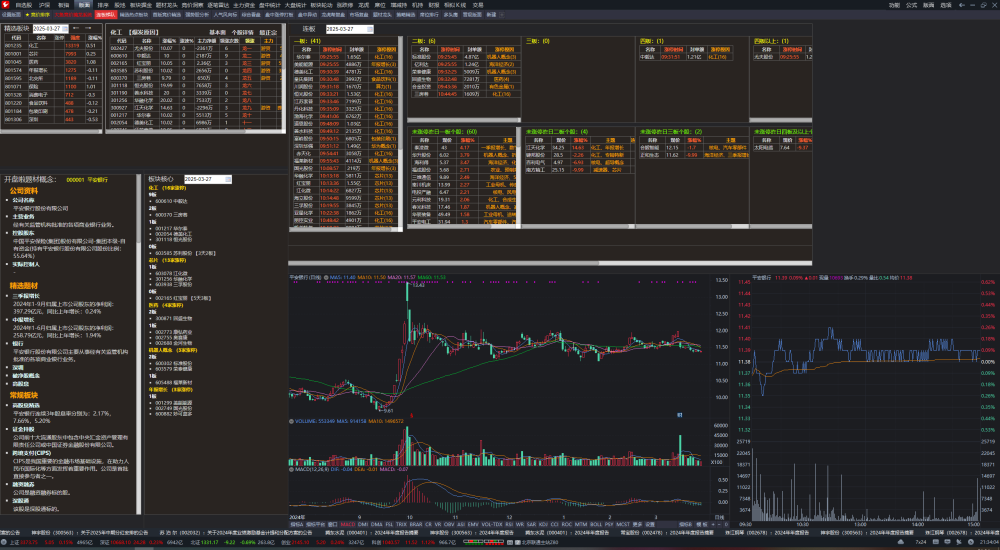This screenshot has width=1000, height=550.
Task: Click the plus zoom icon under K-line chart
Action: coord(713,524)
